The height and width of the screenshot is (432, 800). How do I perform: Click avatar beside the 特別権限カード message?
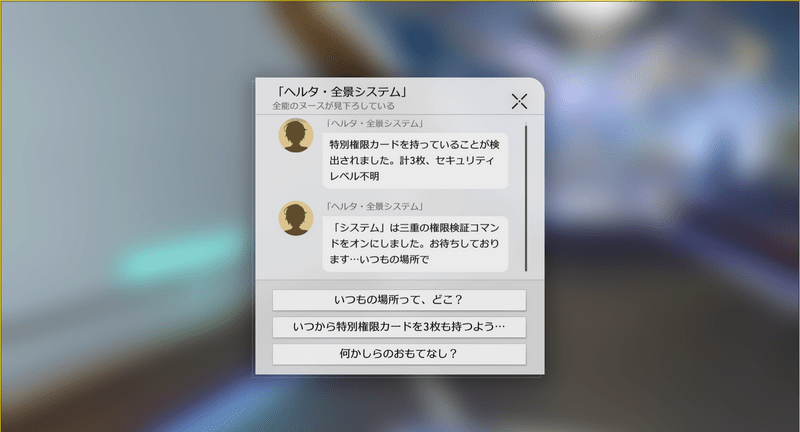click(x=295, y=136)
